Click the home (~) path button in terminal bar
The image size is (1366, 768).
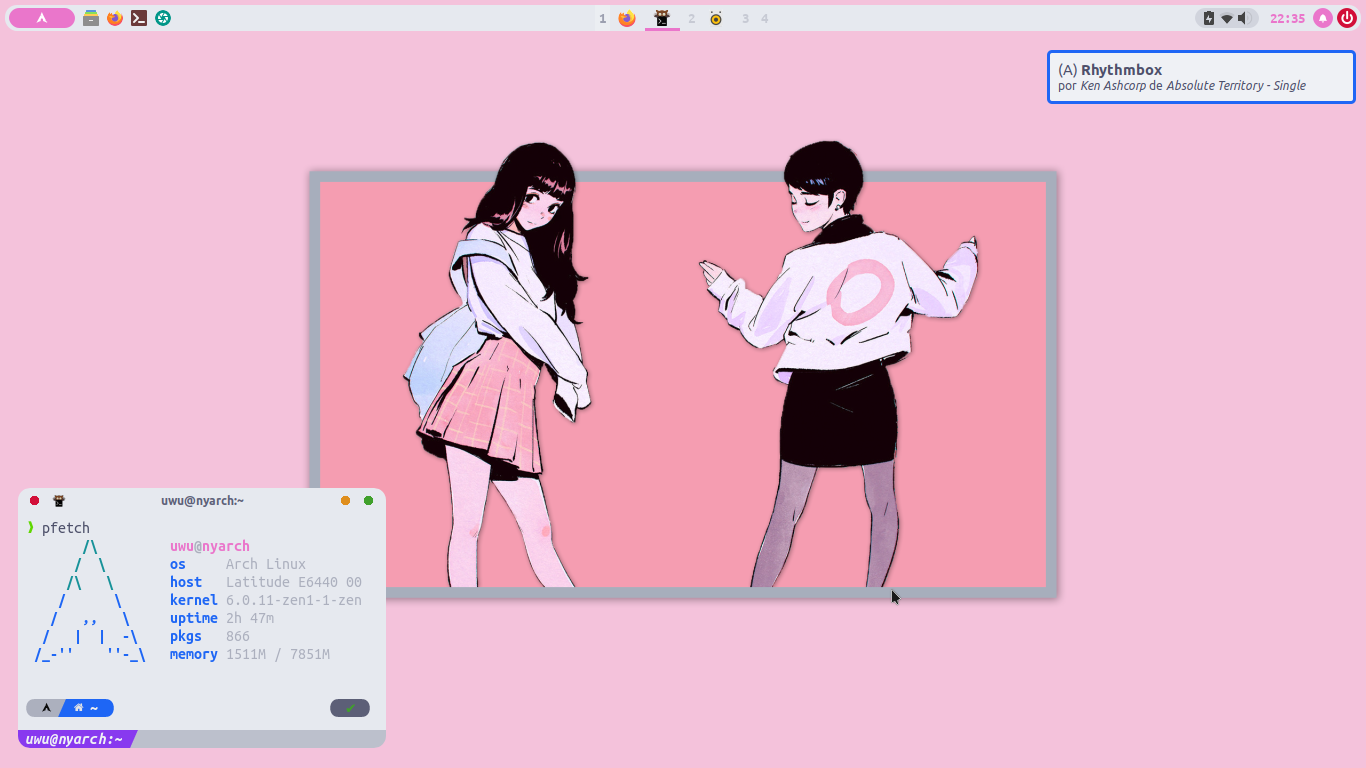[x=88, y=707]
